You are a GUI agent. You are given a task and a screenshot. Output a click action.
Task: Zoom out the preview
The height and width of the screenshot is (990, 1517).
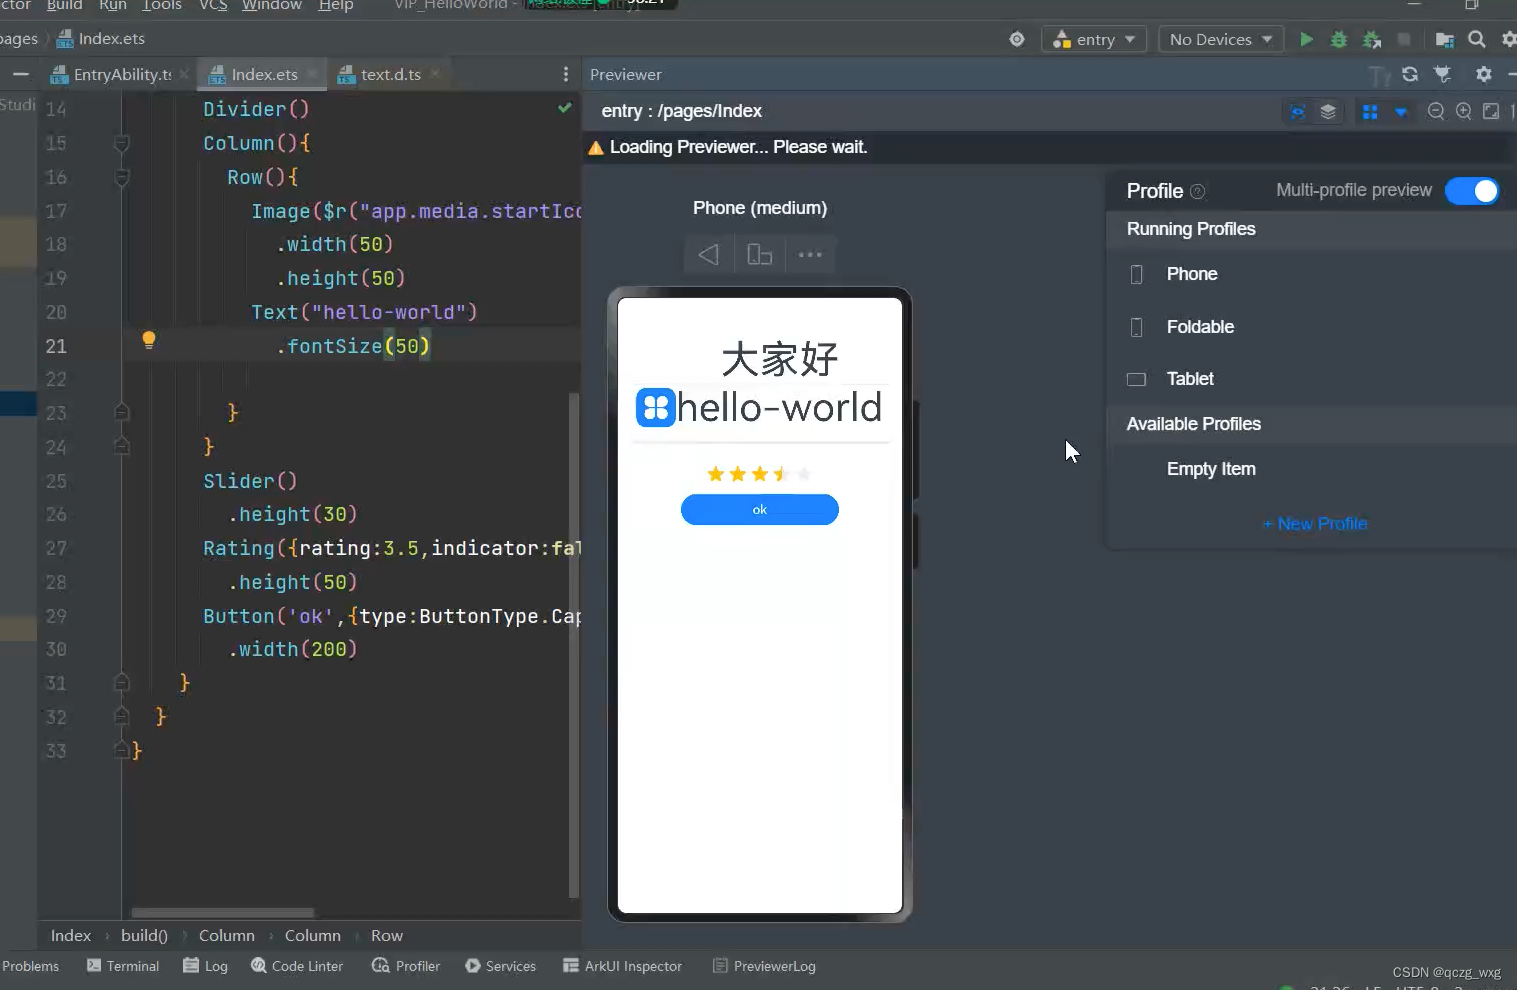click(1436, 111)
